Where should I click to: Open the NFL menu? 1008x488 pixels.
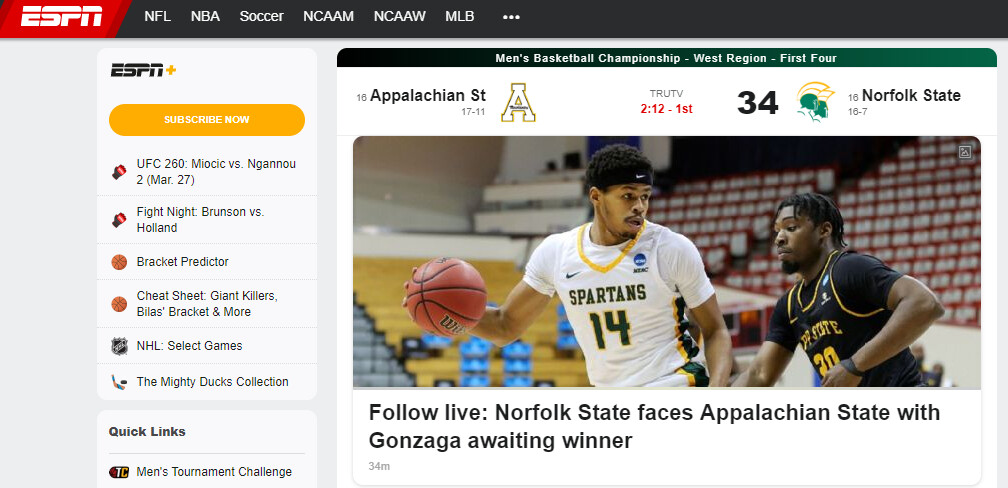(157, 17)
